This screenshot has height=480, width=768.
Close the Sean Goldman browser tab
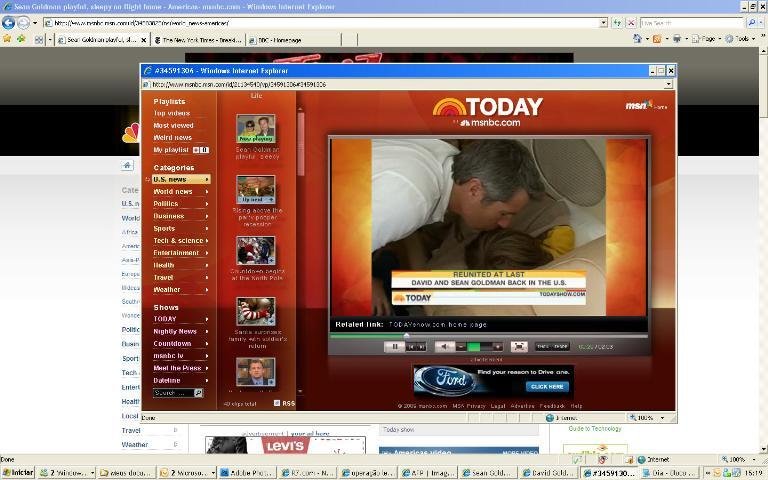point(144,40)
